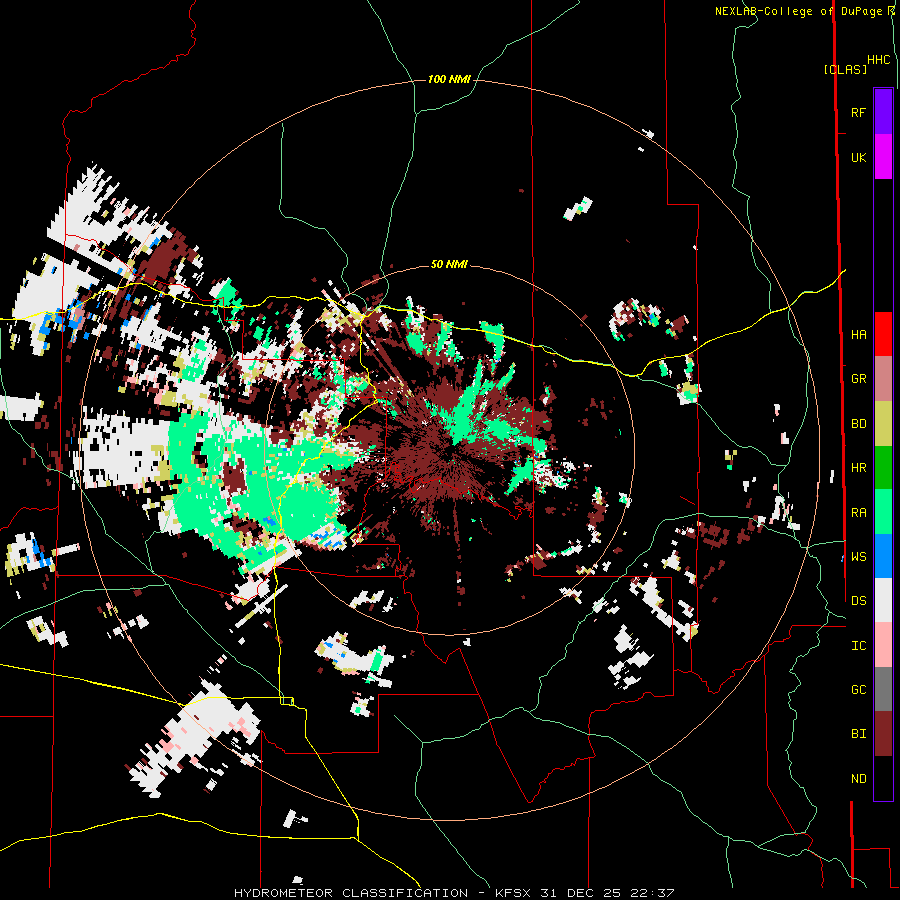Click the ND black legend swatch
Screen dimensions: 900x900
(883, 778)
